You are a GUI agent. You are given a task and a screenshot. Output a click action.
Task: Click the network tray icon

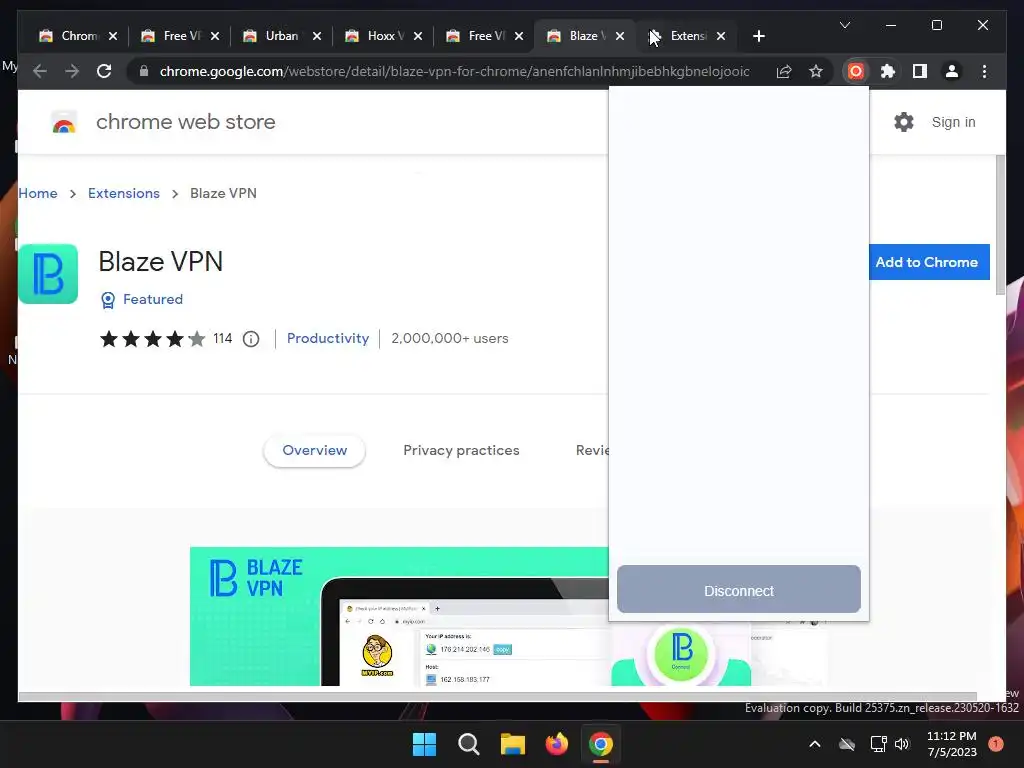(x=878, y=744)
